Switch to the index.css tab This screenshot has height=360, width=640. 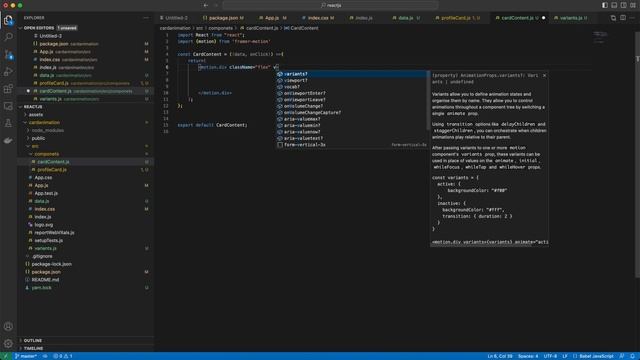318,18
